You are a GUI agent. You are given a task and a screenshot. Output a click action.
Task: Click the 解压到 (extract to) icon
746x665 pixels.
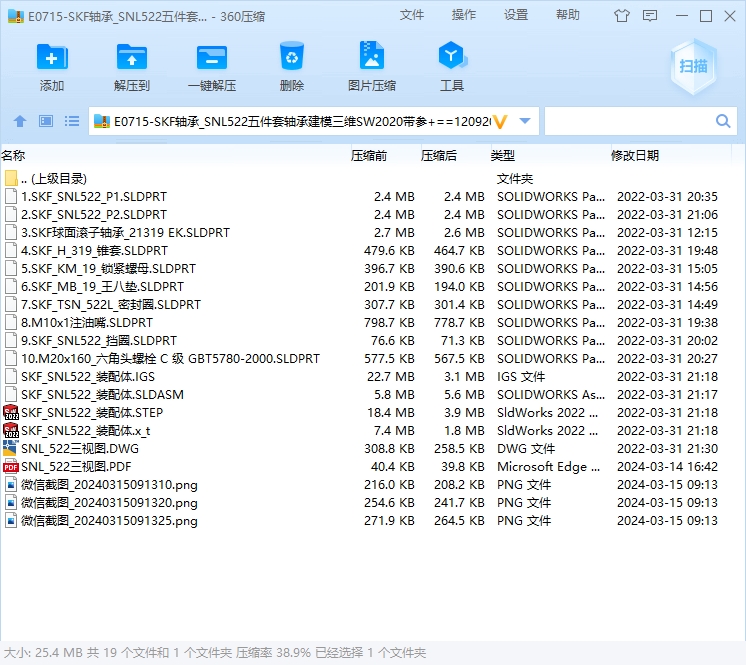pos(132,58)
